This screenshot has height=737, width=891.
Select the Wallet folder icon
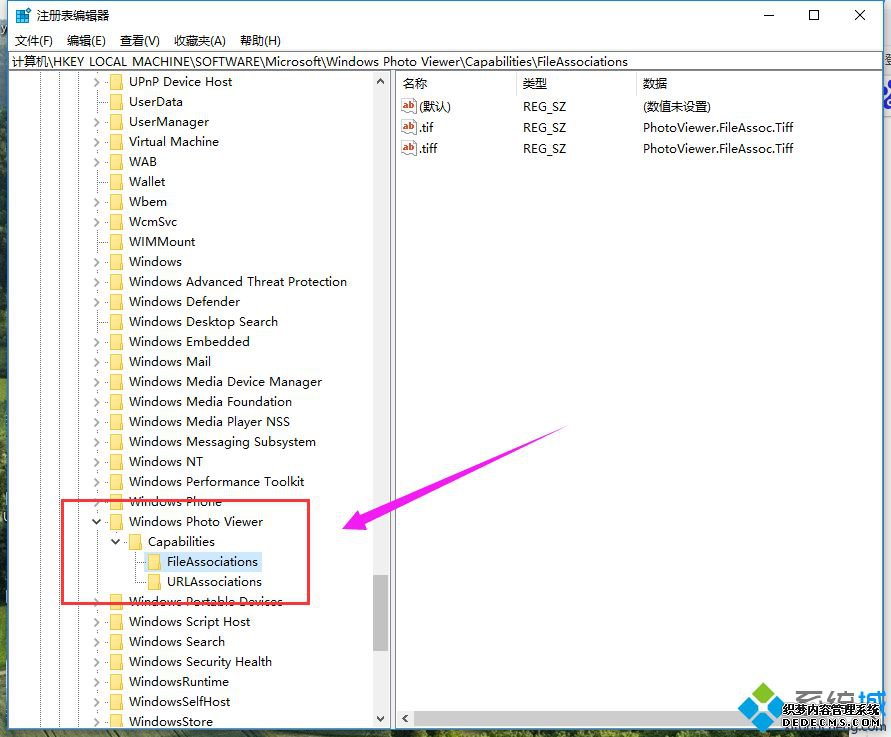coord(116,182)
